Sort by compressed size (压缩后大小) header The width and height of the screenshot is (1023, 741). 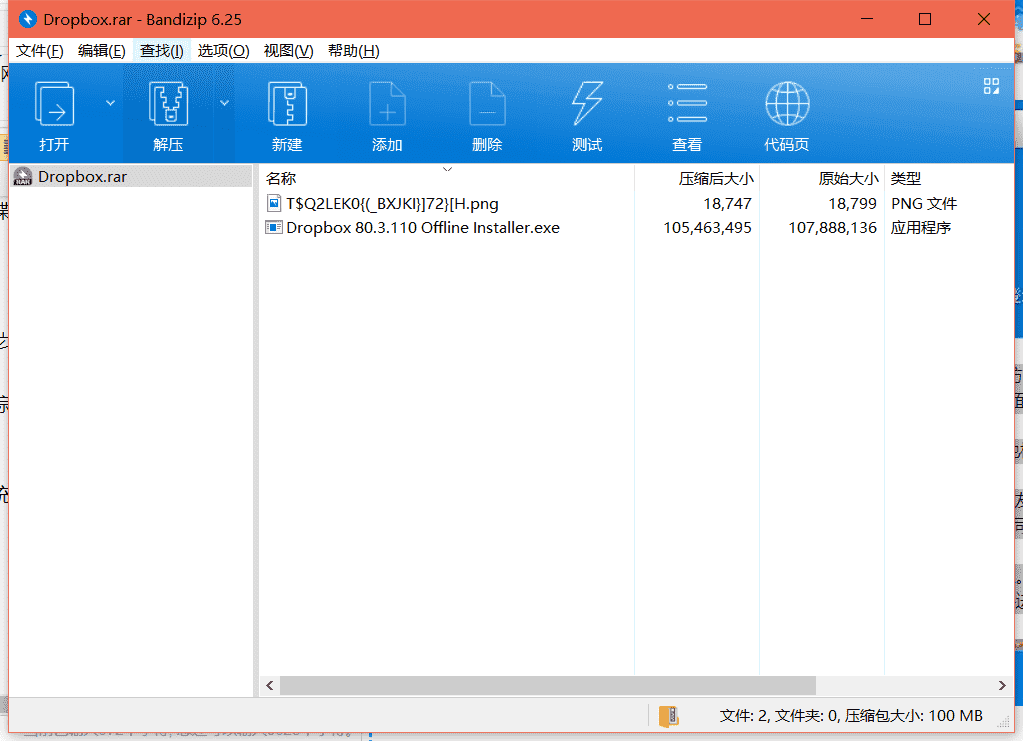(x=716, y=179)
